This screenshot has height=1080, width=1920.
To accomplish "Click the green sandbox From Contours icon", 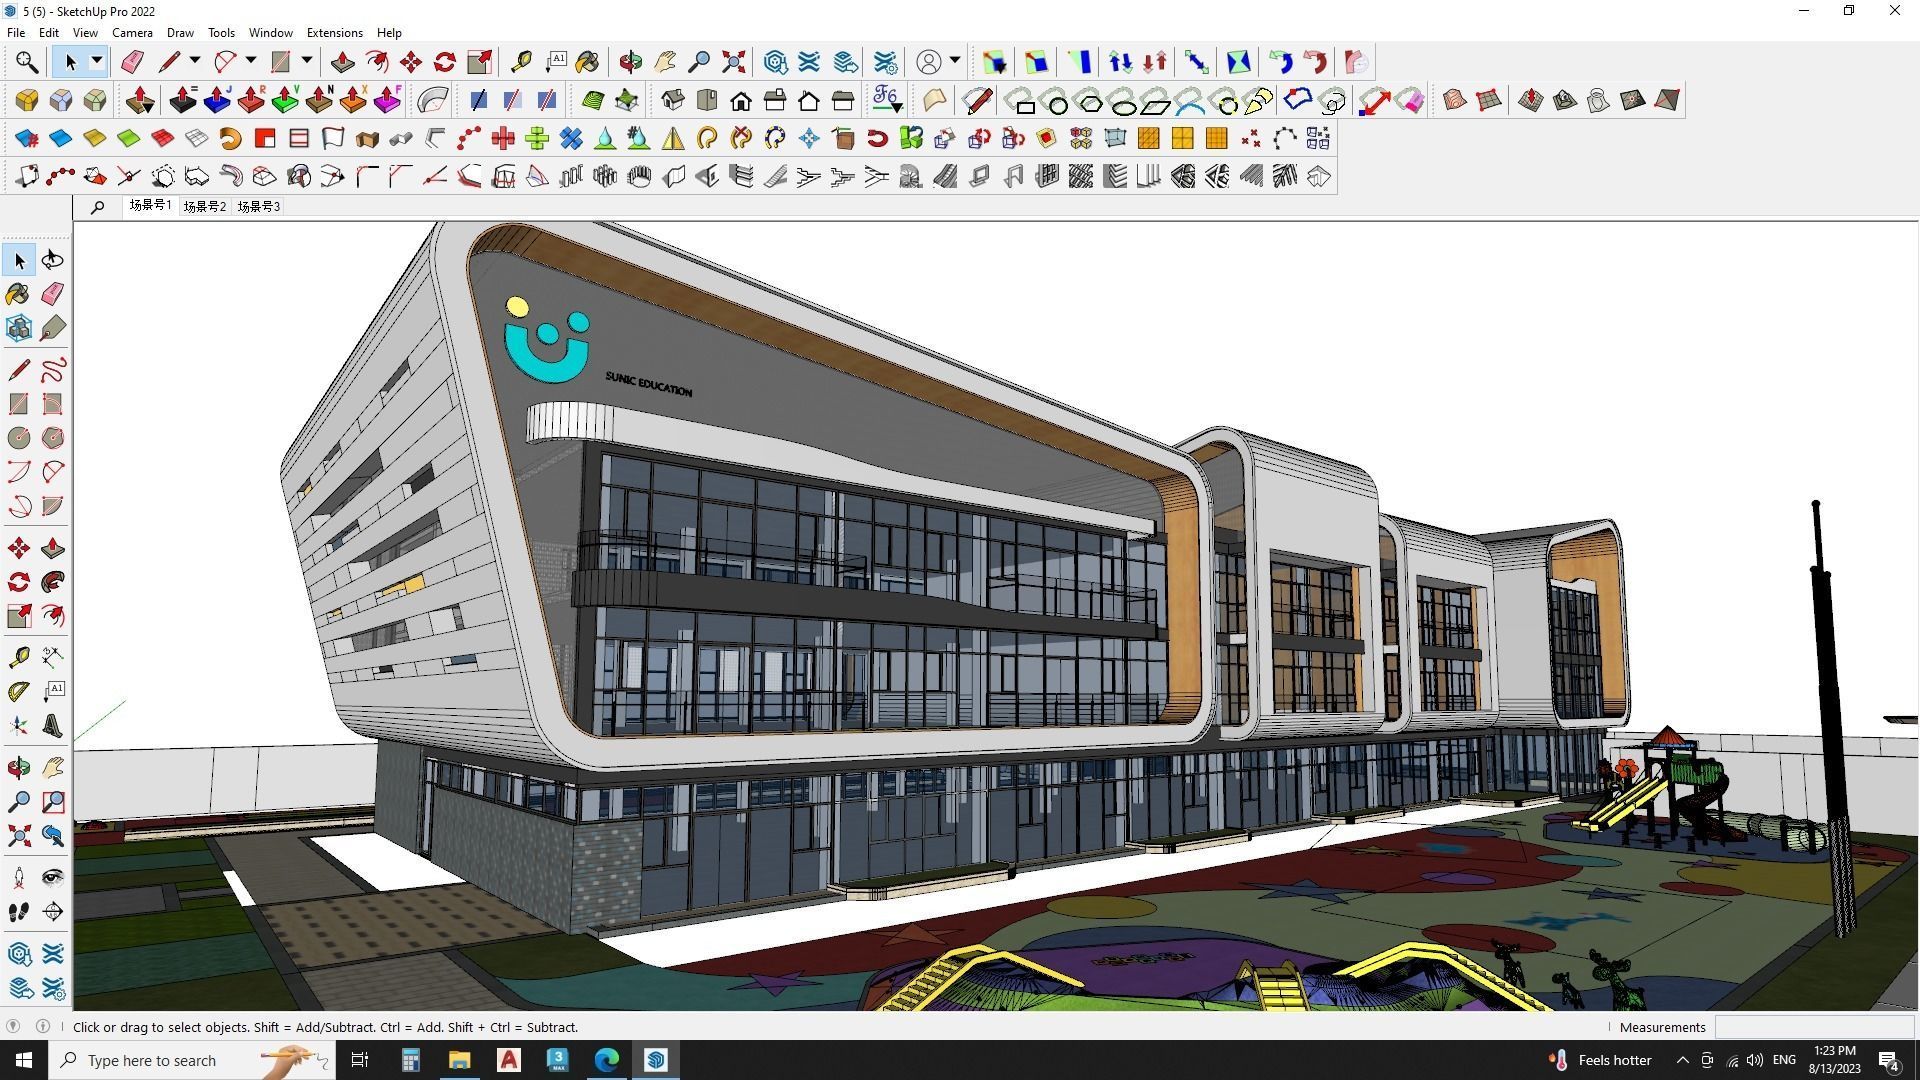I will 593,100.
